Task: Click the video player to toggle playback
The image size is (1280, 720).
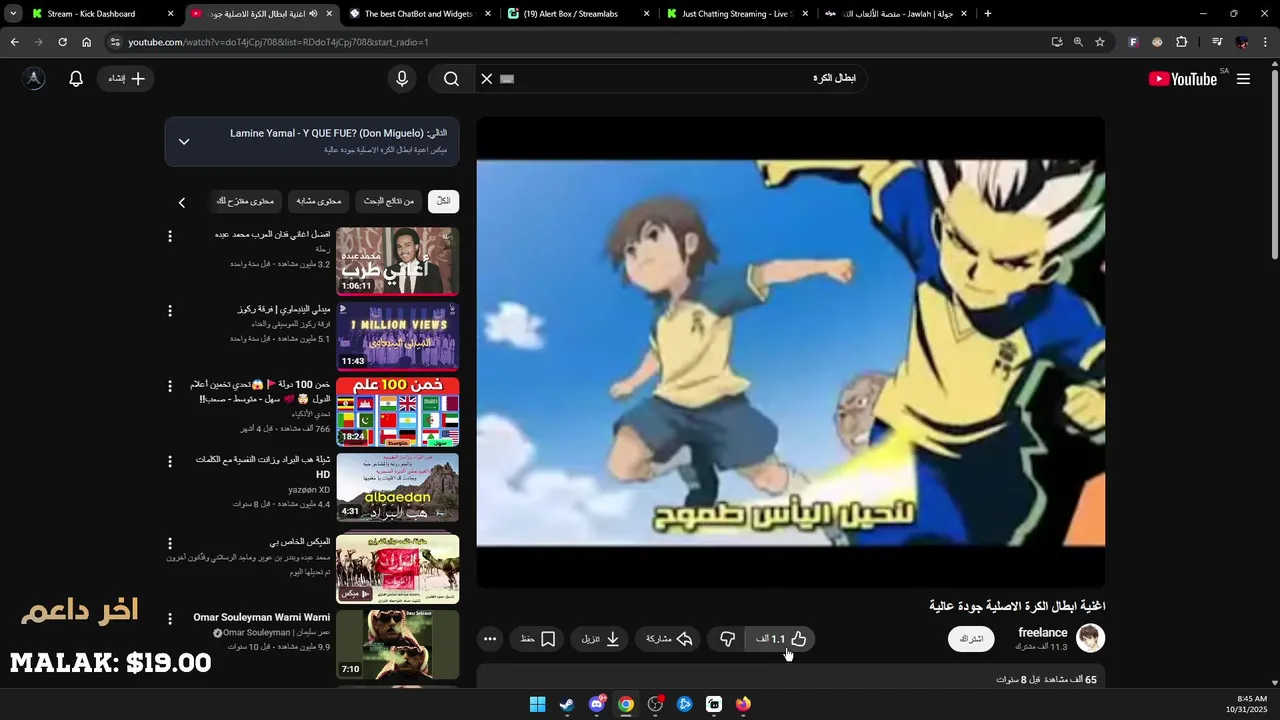Action: point(790,352)
